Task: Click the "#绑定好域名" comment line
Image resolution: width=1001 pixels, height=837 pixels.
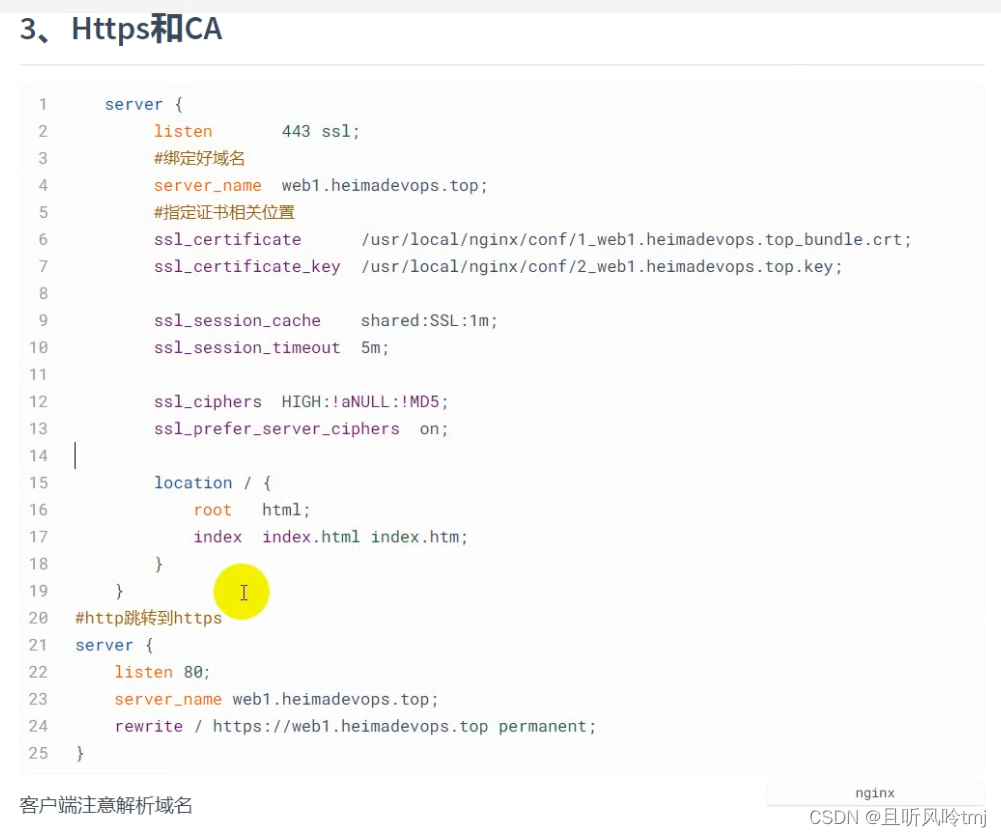Action: coord(199,158)
